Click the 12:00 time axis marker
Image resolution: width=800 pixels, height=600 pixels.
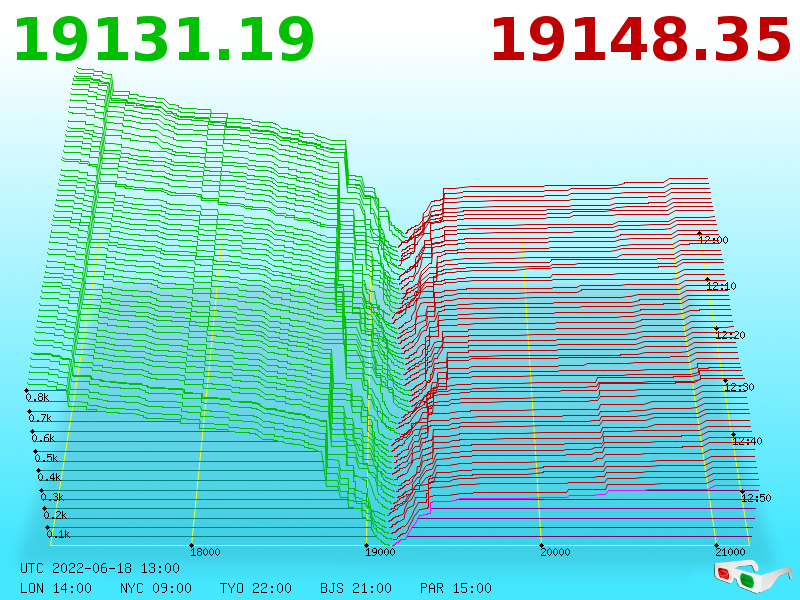tap(713, 240)
